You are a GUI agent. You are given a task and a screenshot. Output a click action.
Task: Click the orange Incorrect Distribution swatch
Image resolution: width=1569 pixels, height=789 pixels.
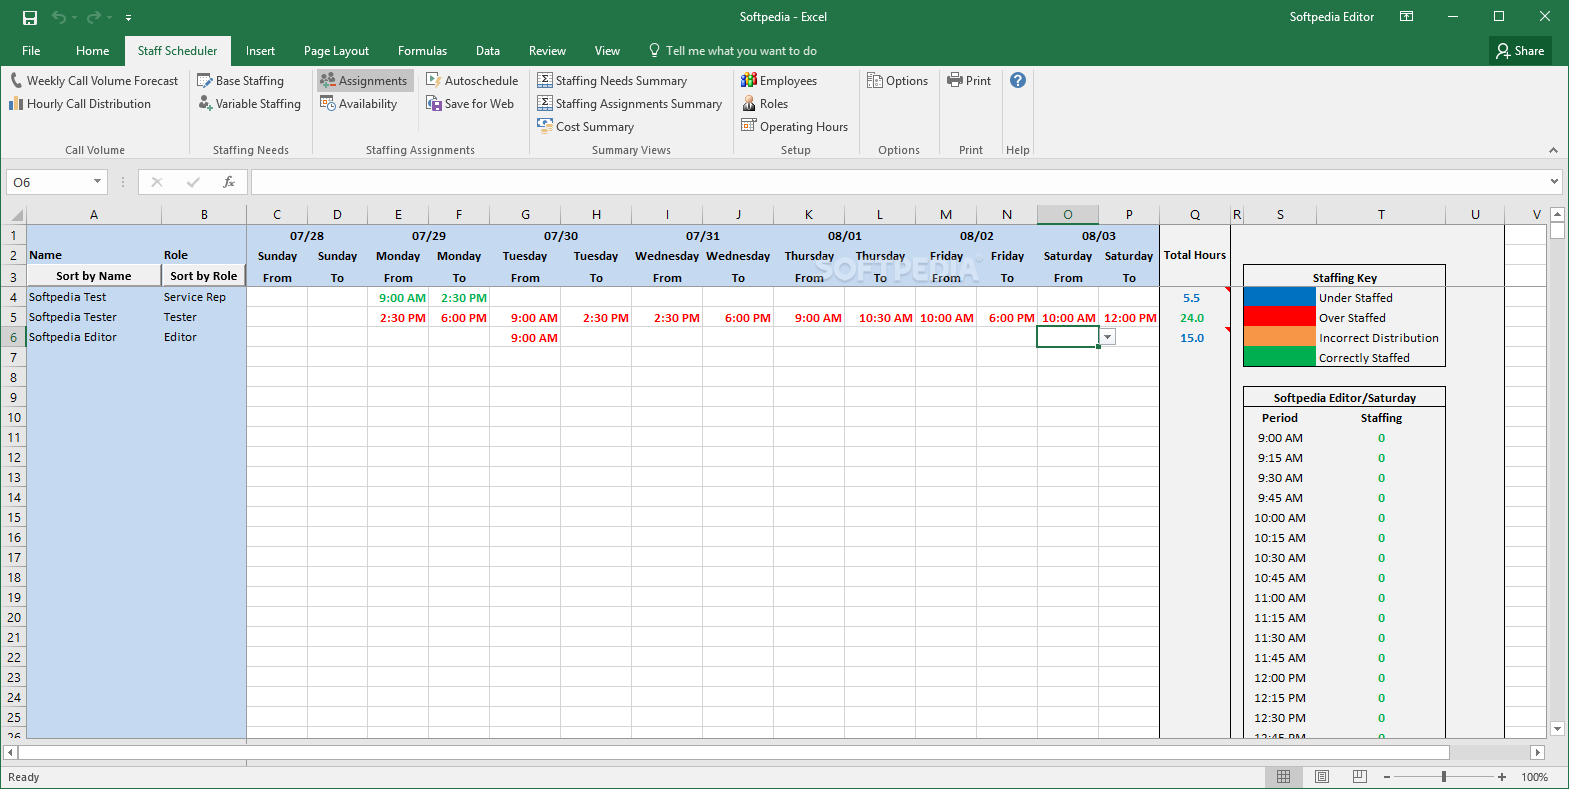tap(1279, 337)
